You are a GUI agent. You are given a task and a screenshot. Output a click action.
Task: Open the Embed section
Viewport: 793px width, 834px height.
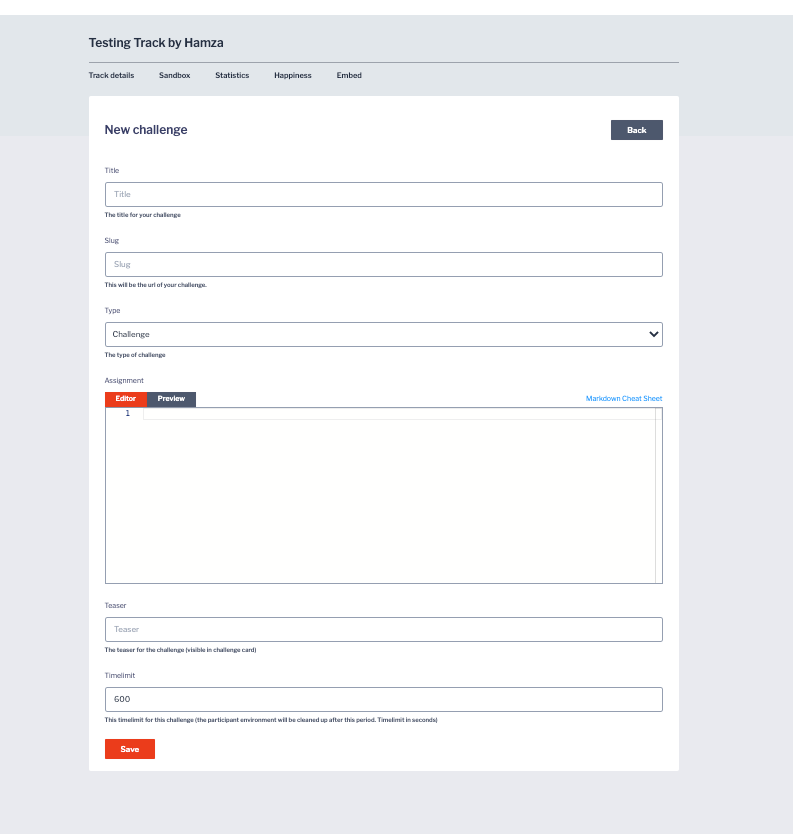(349, 75)
